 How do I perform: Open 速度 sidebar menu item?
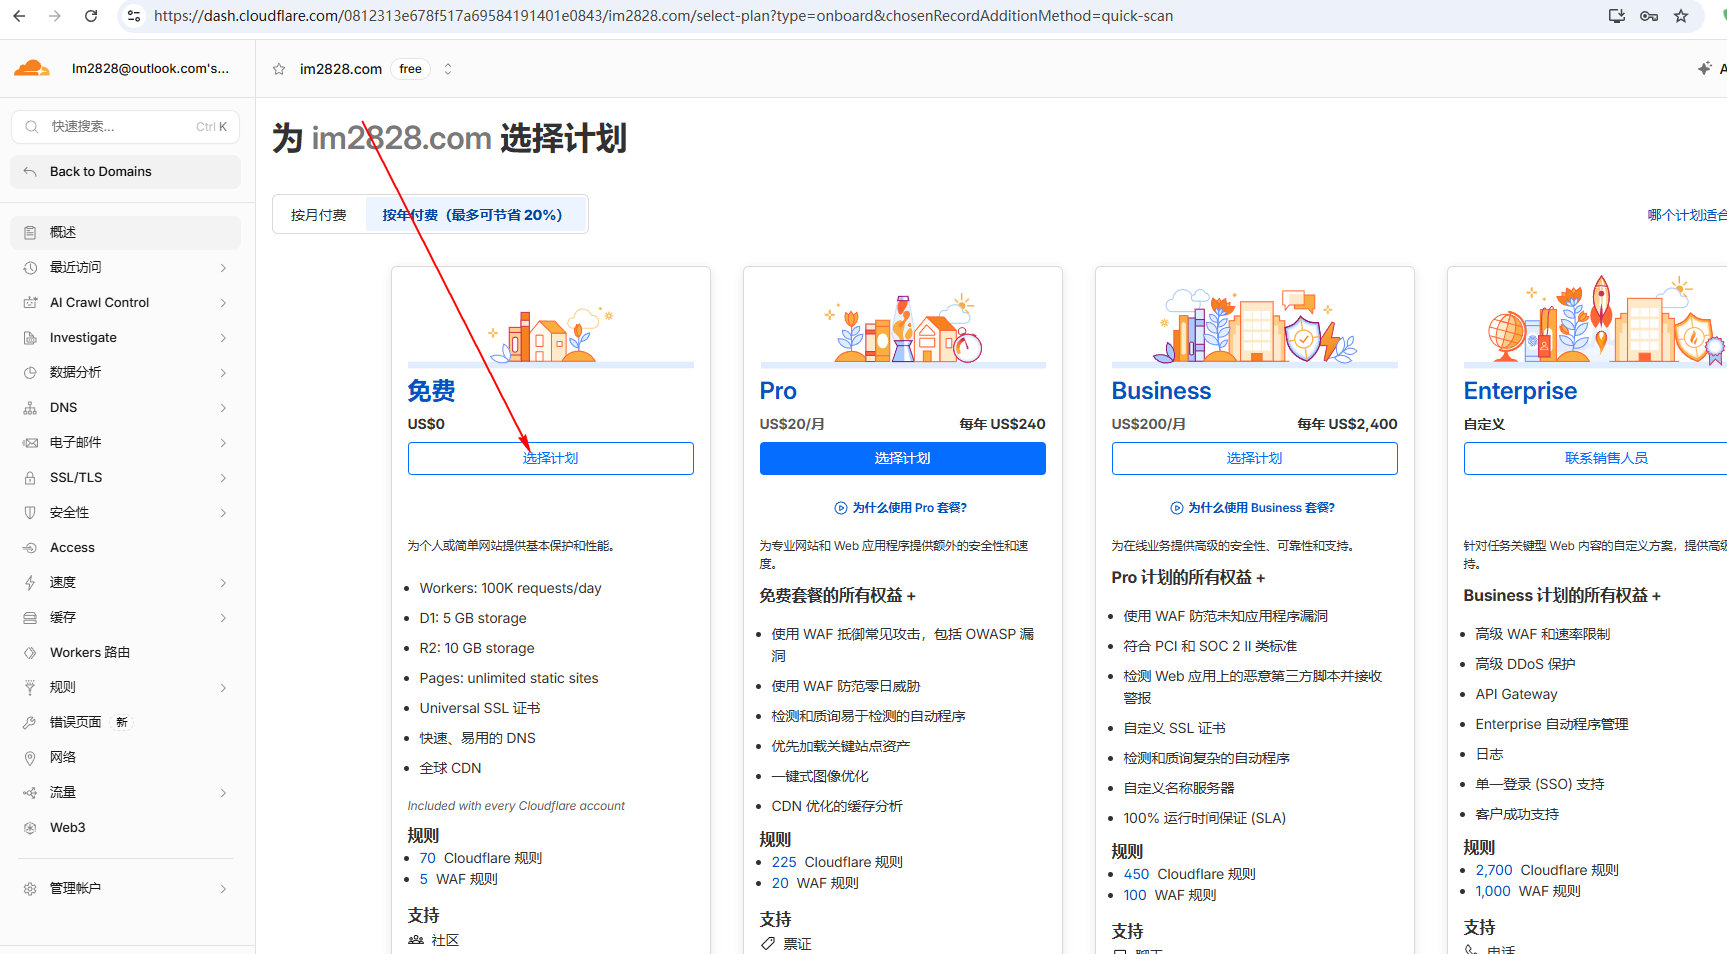point(125,582)
